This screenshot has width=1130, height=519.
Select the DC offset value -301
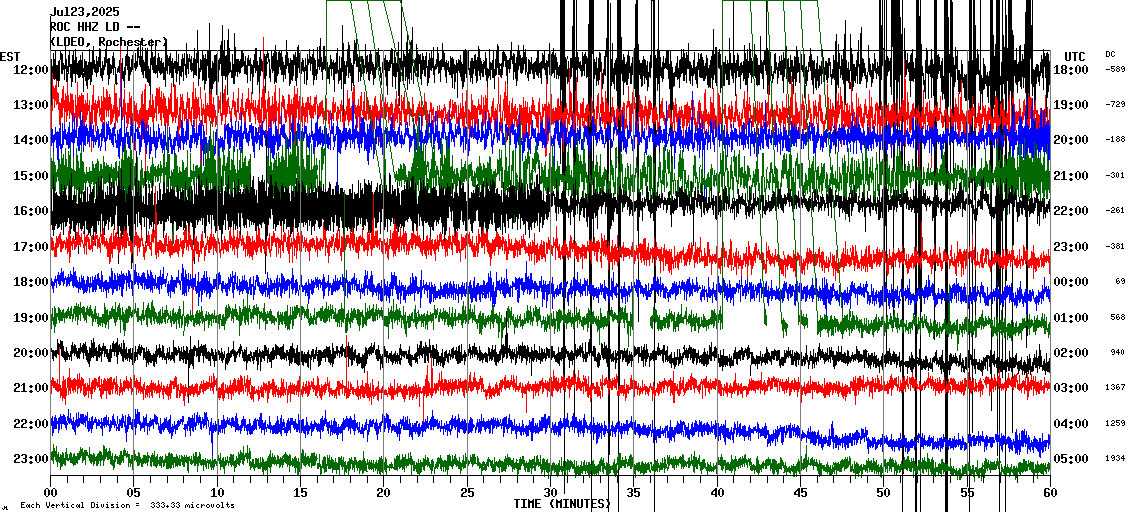click(x=1117, y=175)
